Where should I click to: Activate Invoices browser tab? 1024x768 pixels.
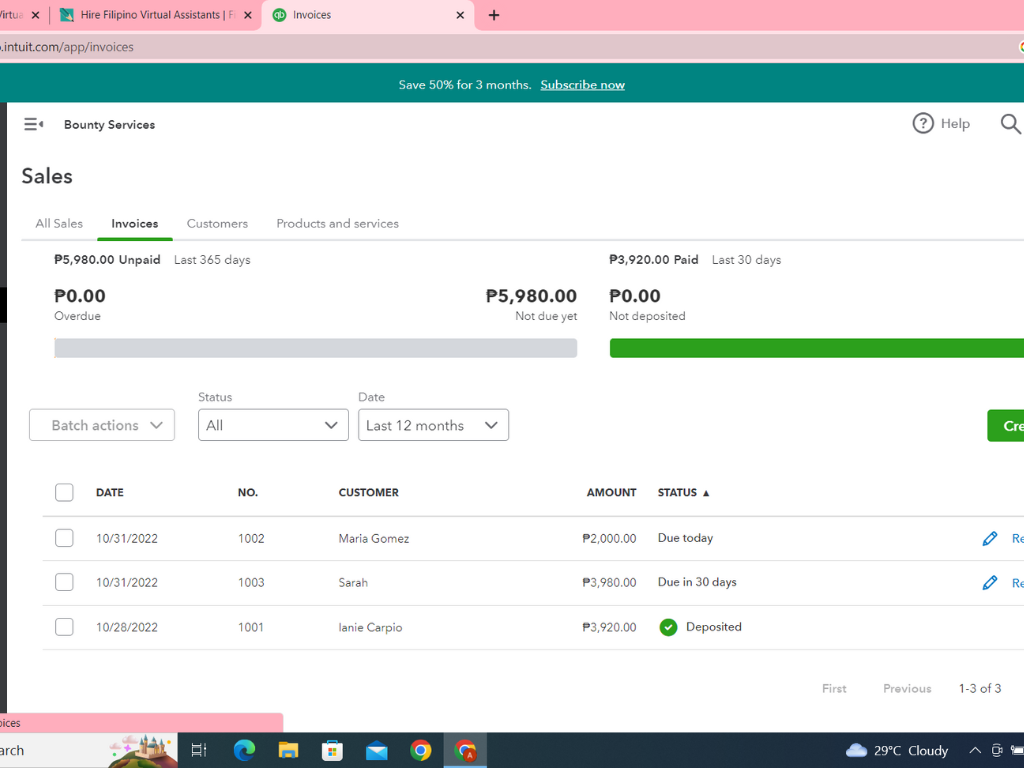coord(368,15)
